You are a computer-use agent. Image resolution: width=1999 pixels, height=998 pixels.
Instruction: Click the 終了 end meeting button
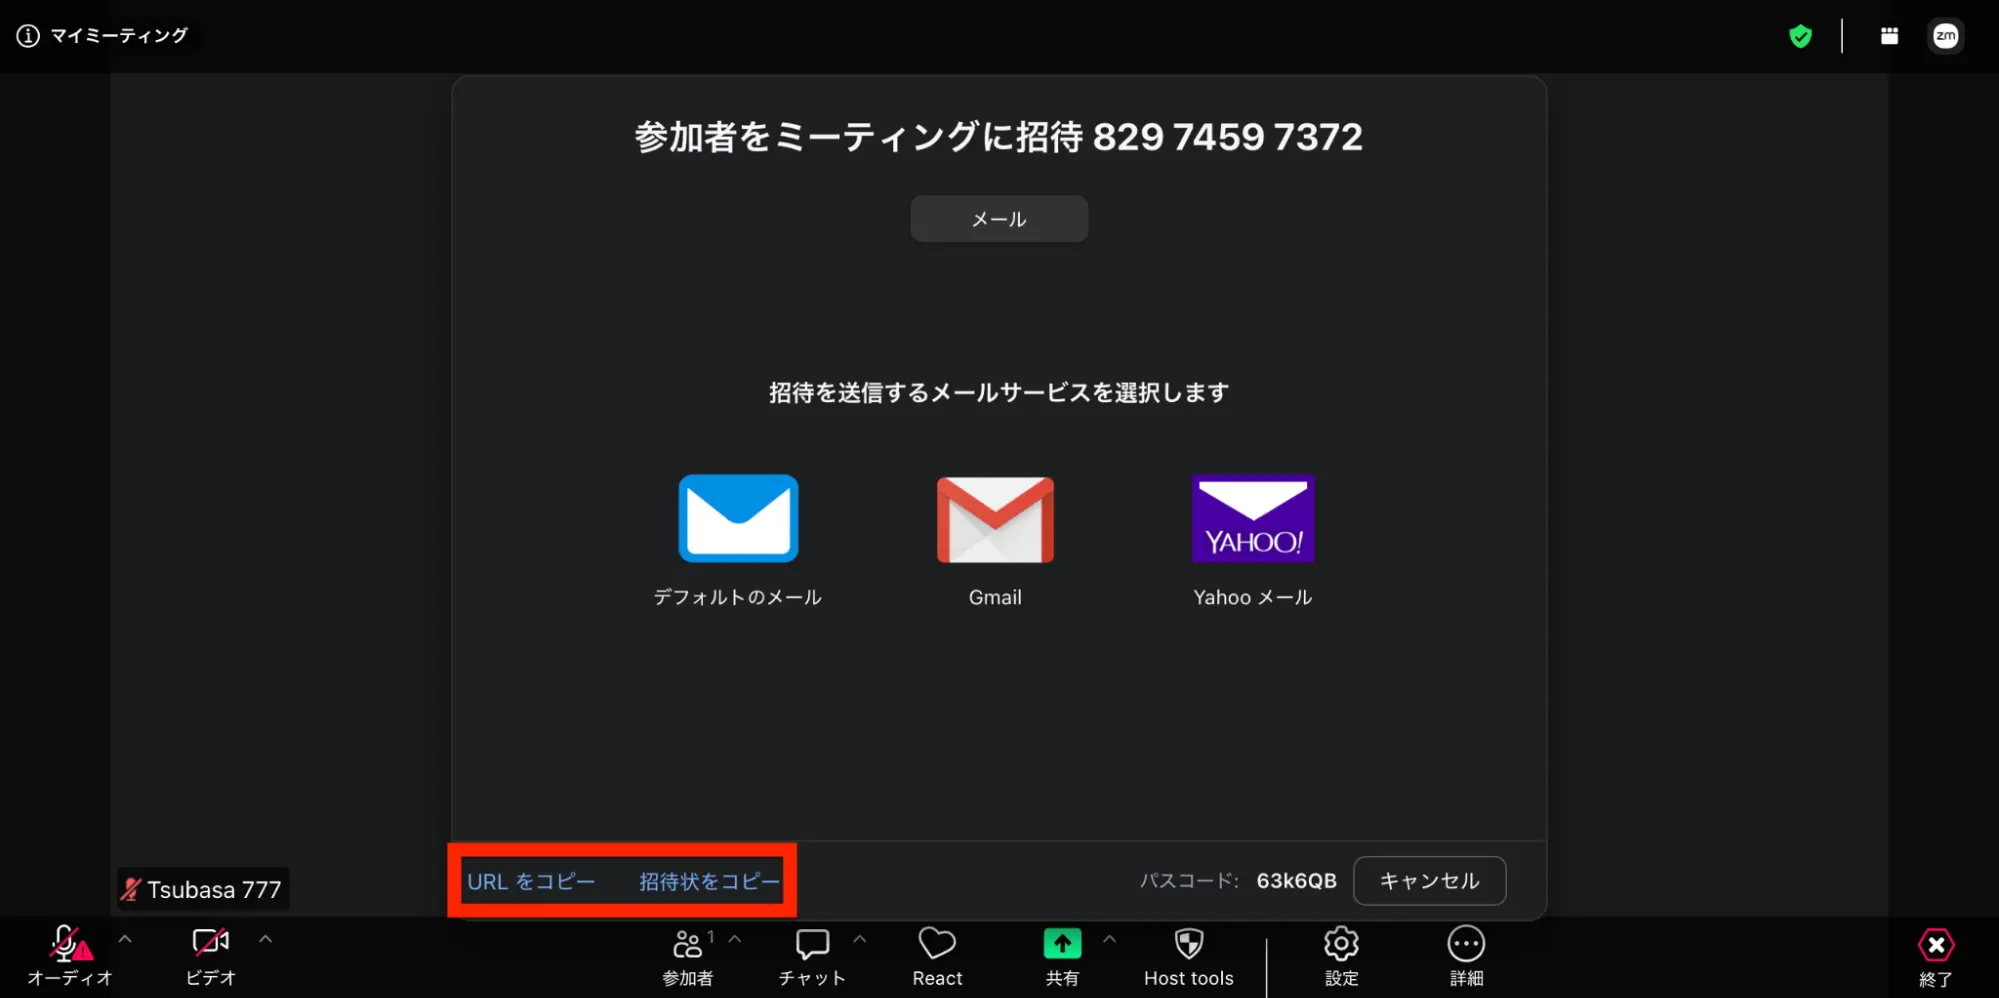pyautogui.click(x=1936, y=958)
